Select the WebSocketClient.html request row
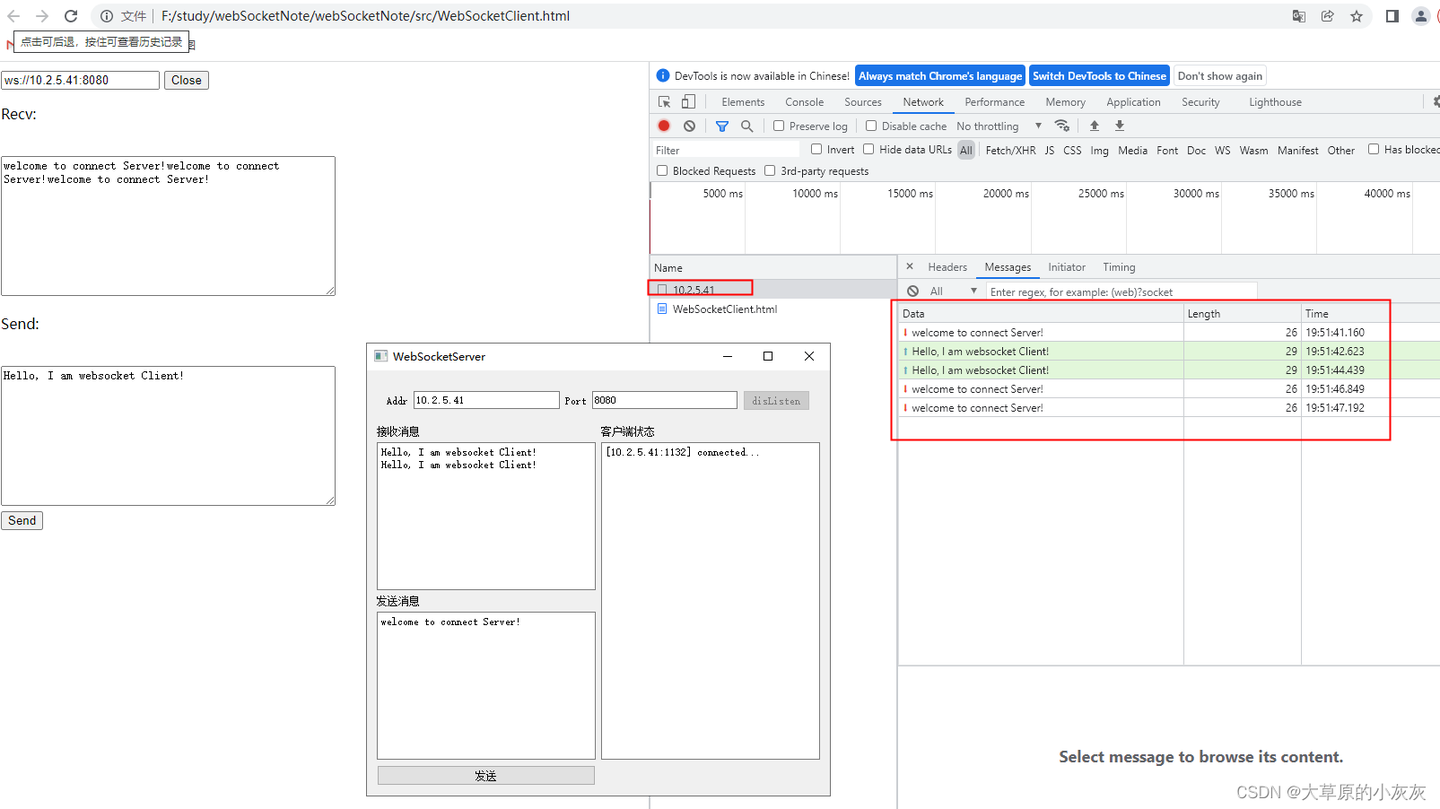This screenshot has width=1440, height=809. point(773,309)
